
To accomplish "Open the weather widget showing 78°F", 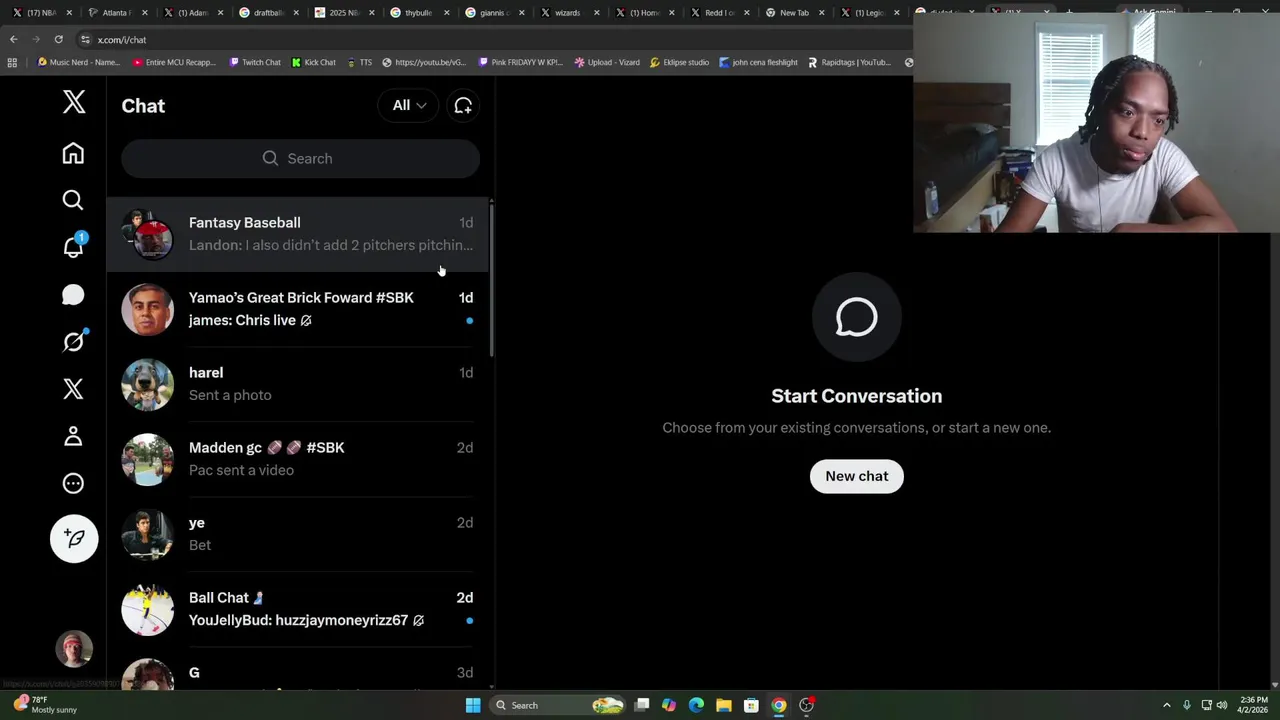I will (x=45, y=705).
